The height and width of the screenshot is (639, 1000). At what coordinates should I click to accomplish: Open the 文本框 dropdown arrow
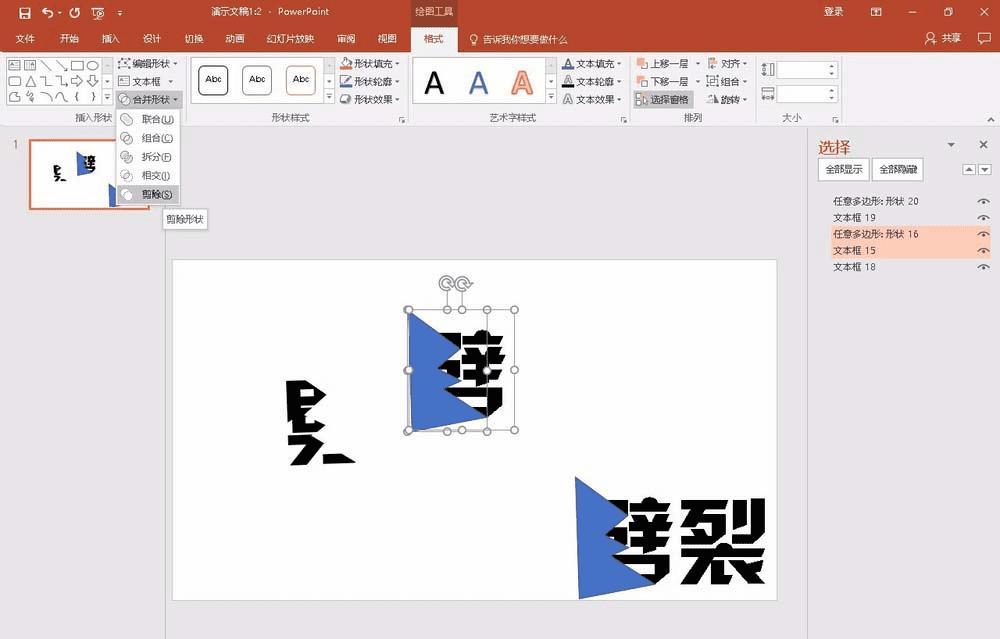click(170, 82)
